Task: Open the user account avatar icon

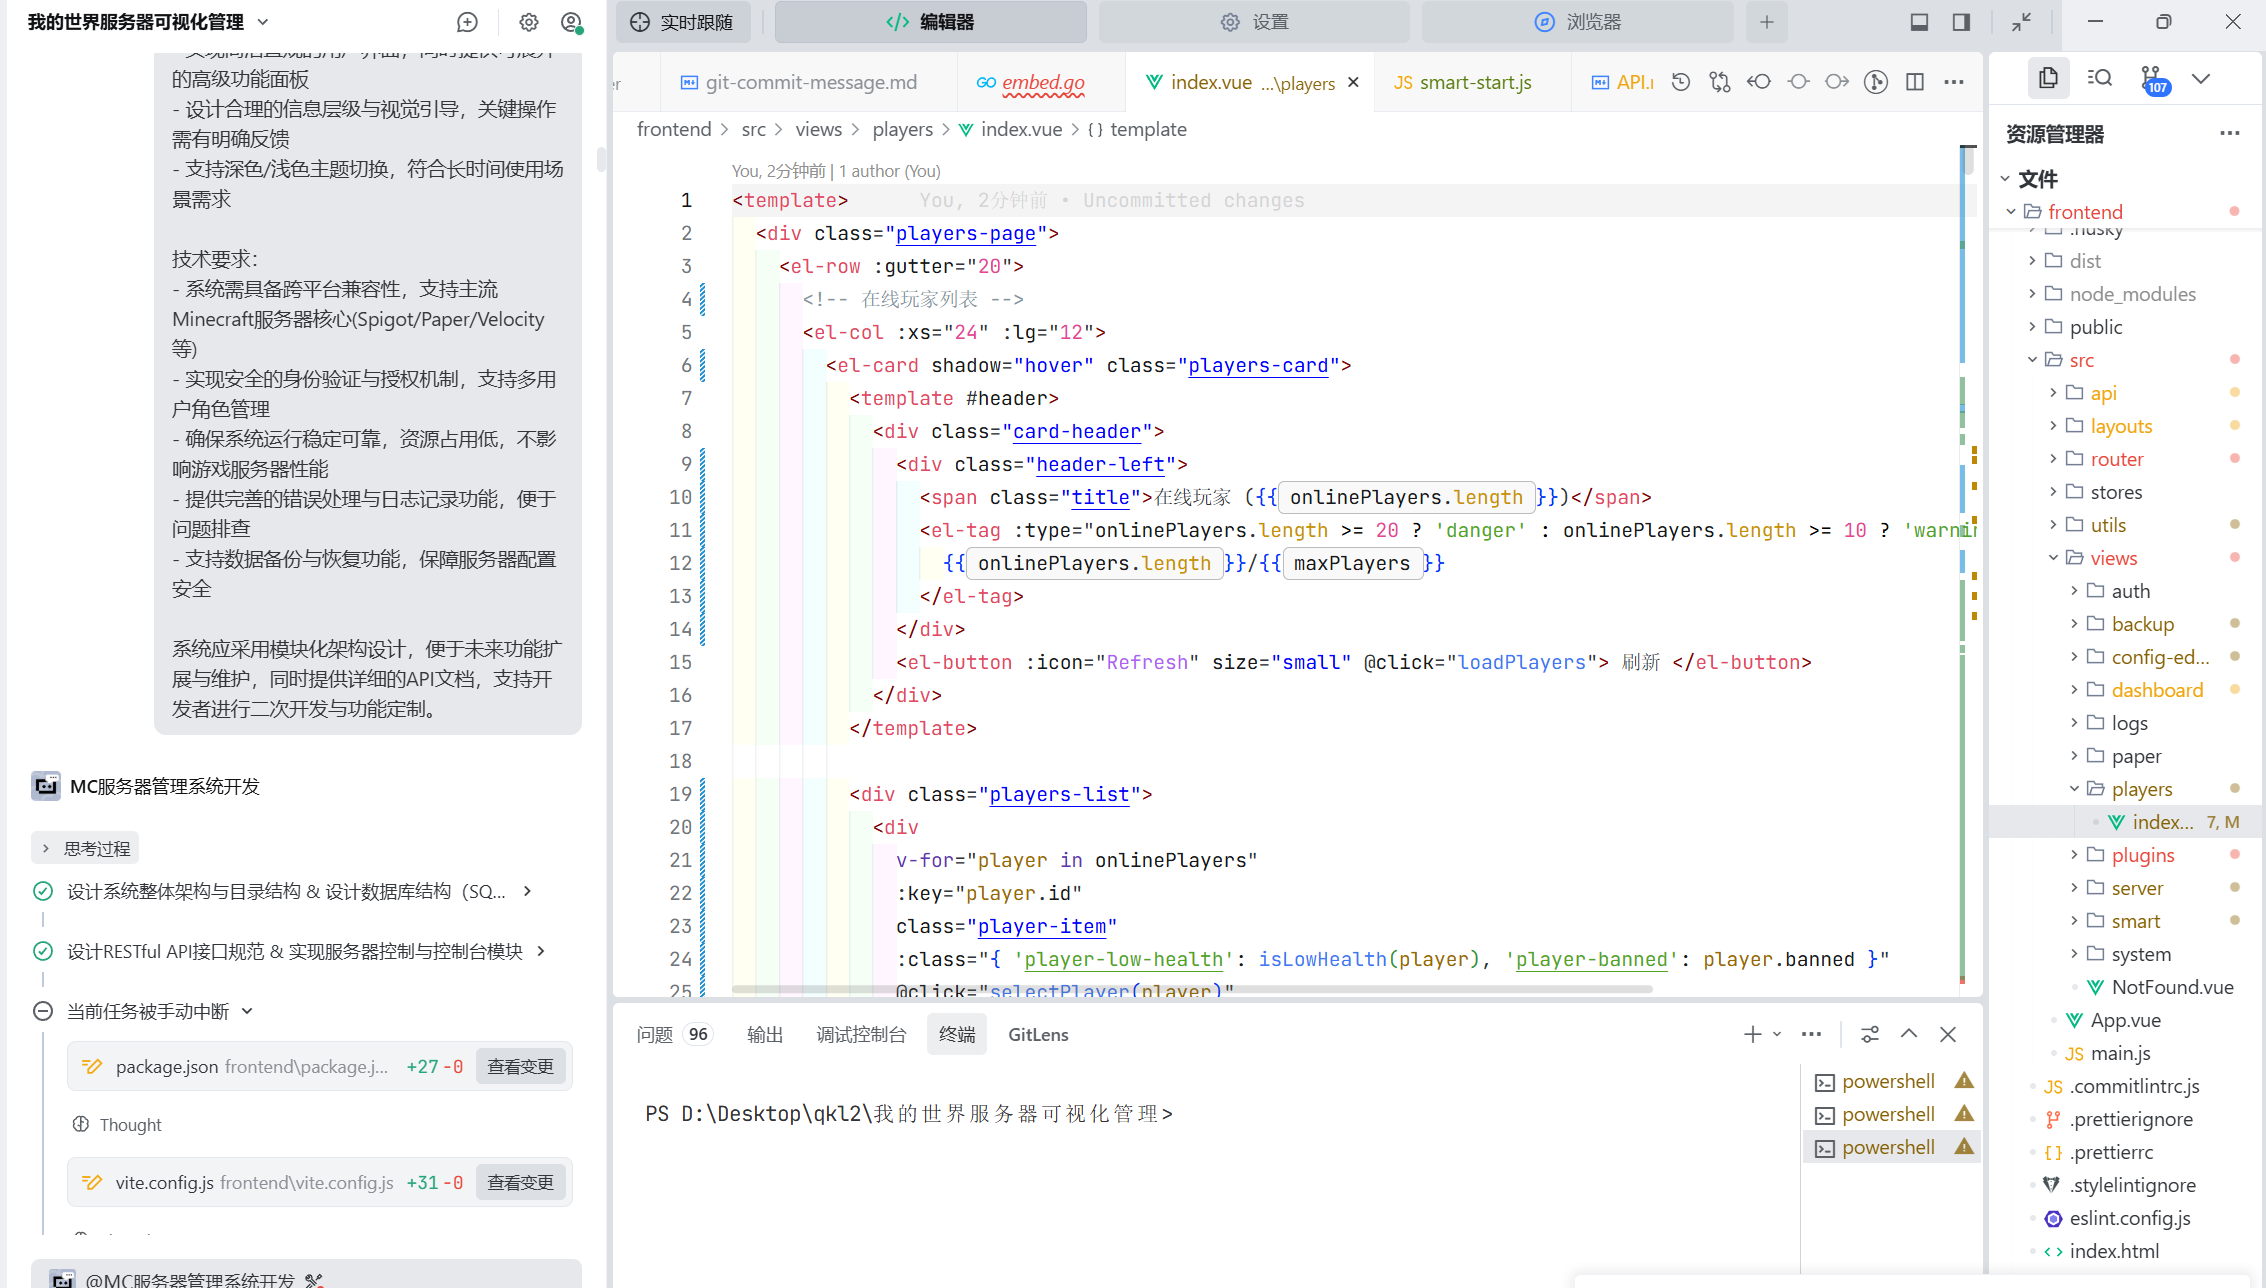Action: point(571,22)
